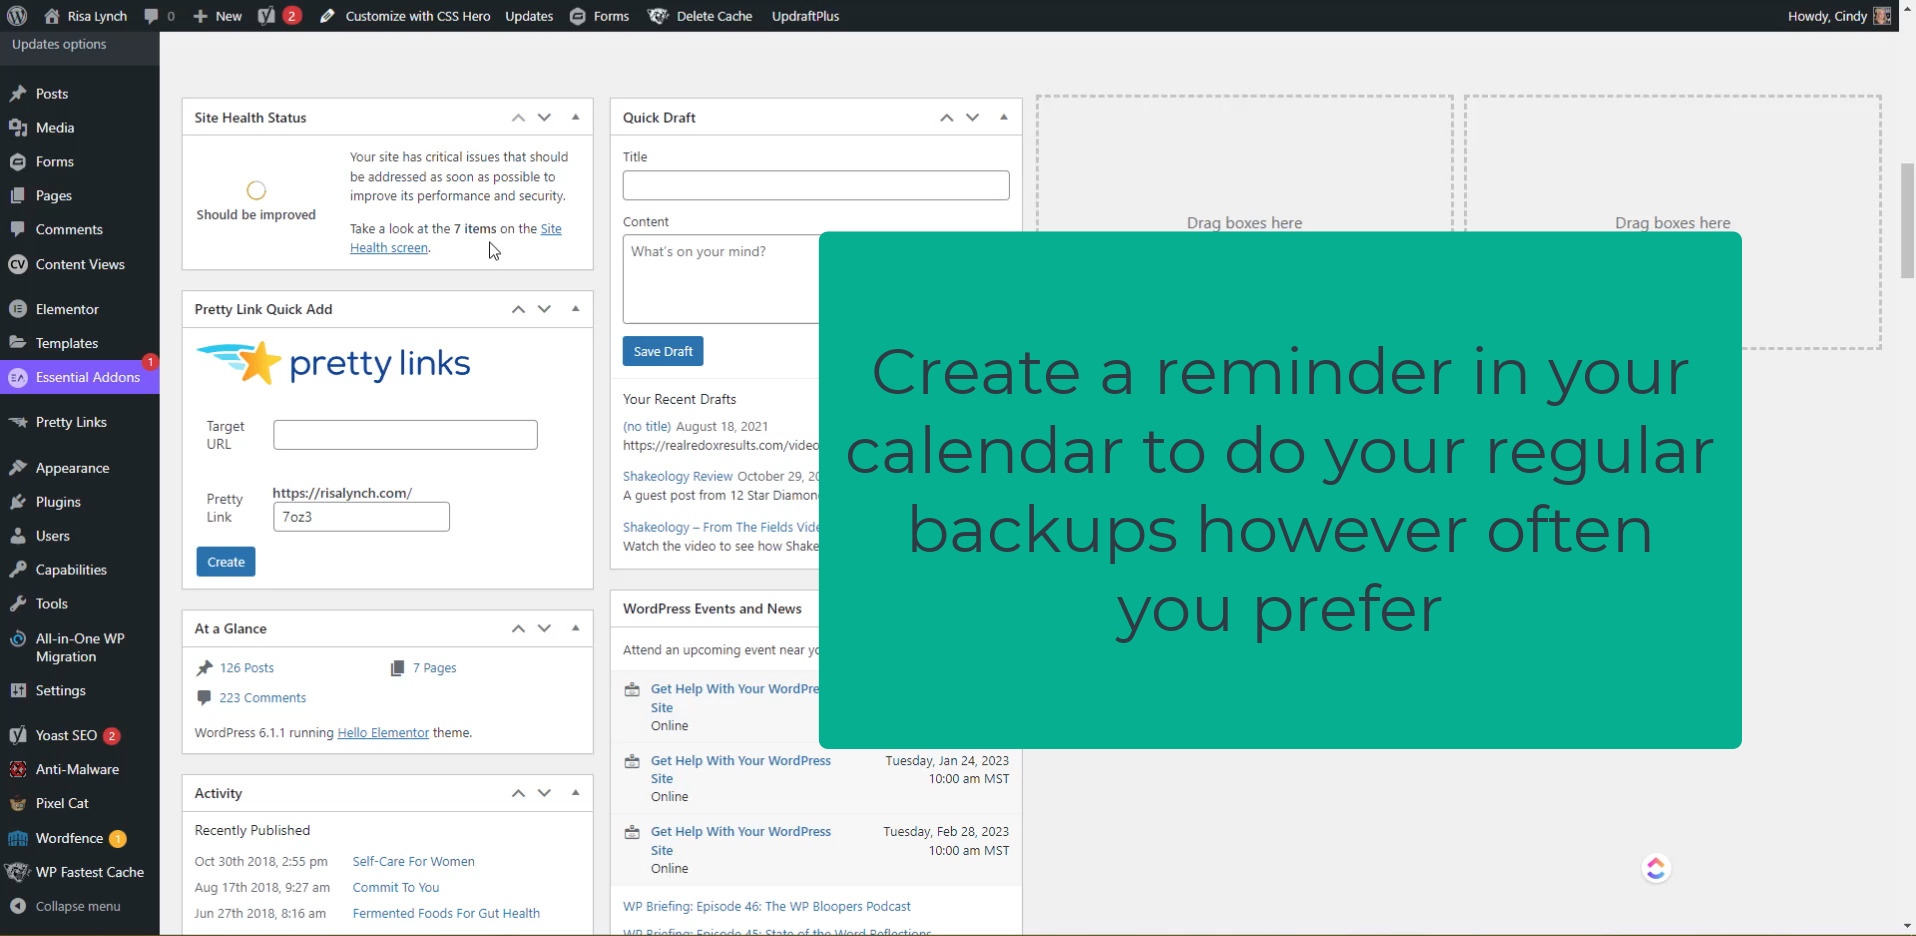
Task: Click the Save Draft button
Action: point(663,351)
